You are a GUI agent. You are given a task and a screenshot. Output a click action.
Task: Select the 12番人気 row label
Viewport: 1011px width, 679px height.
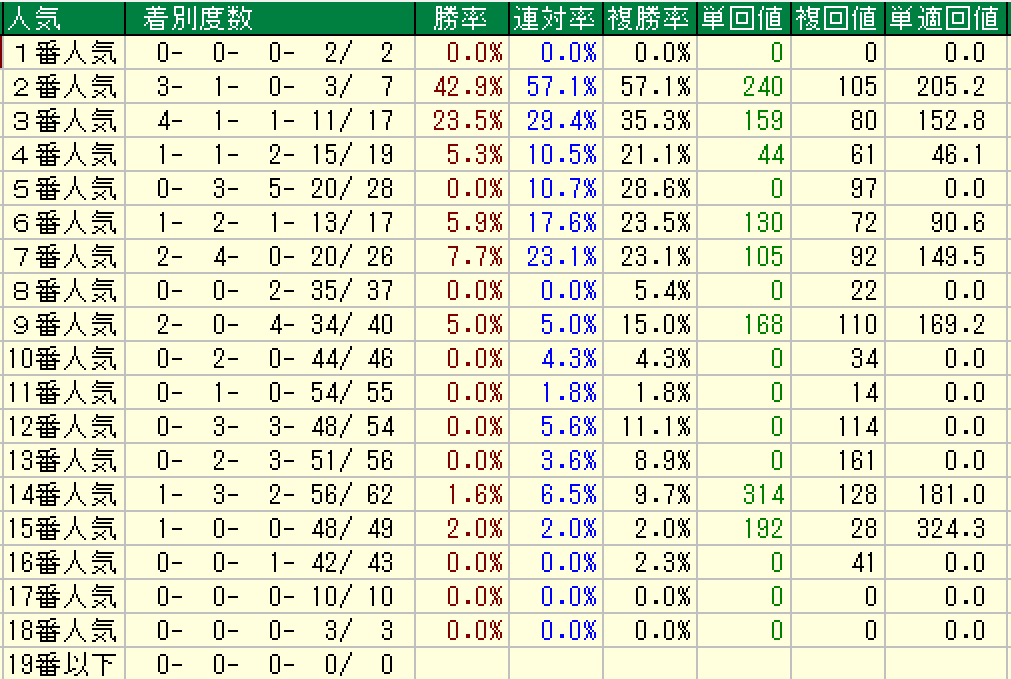[x=63, y=427]
